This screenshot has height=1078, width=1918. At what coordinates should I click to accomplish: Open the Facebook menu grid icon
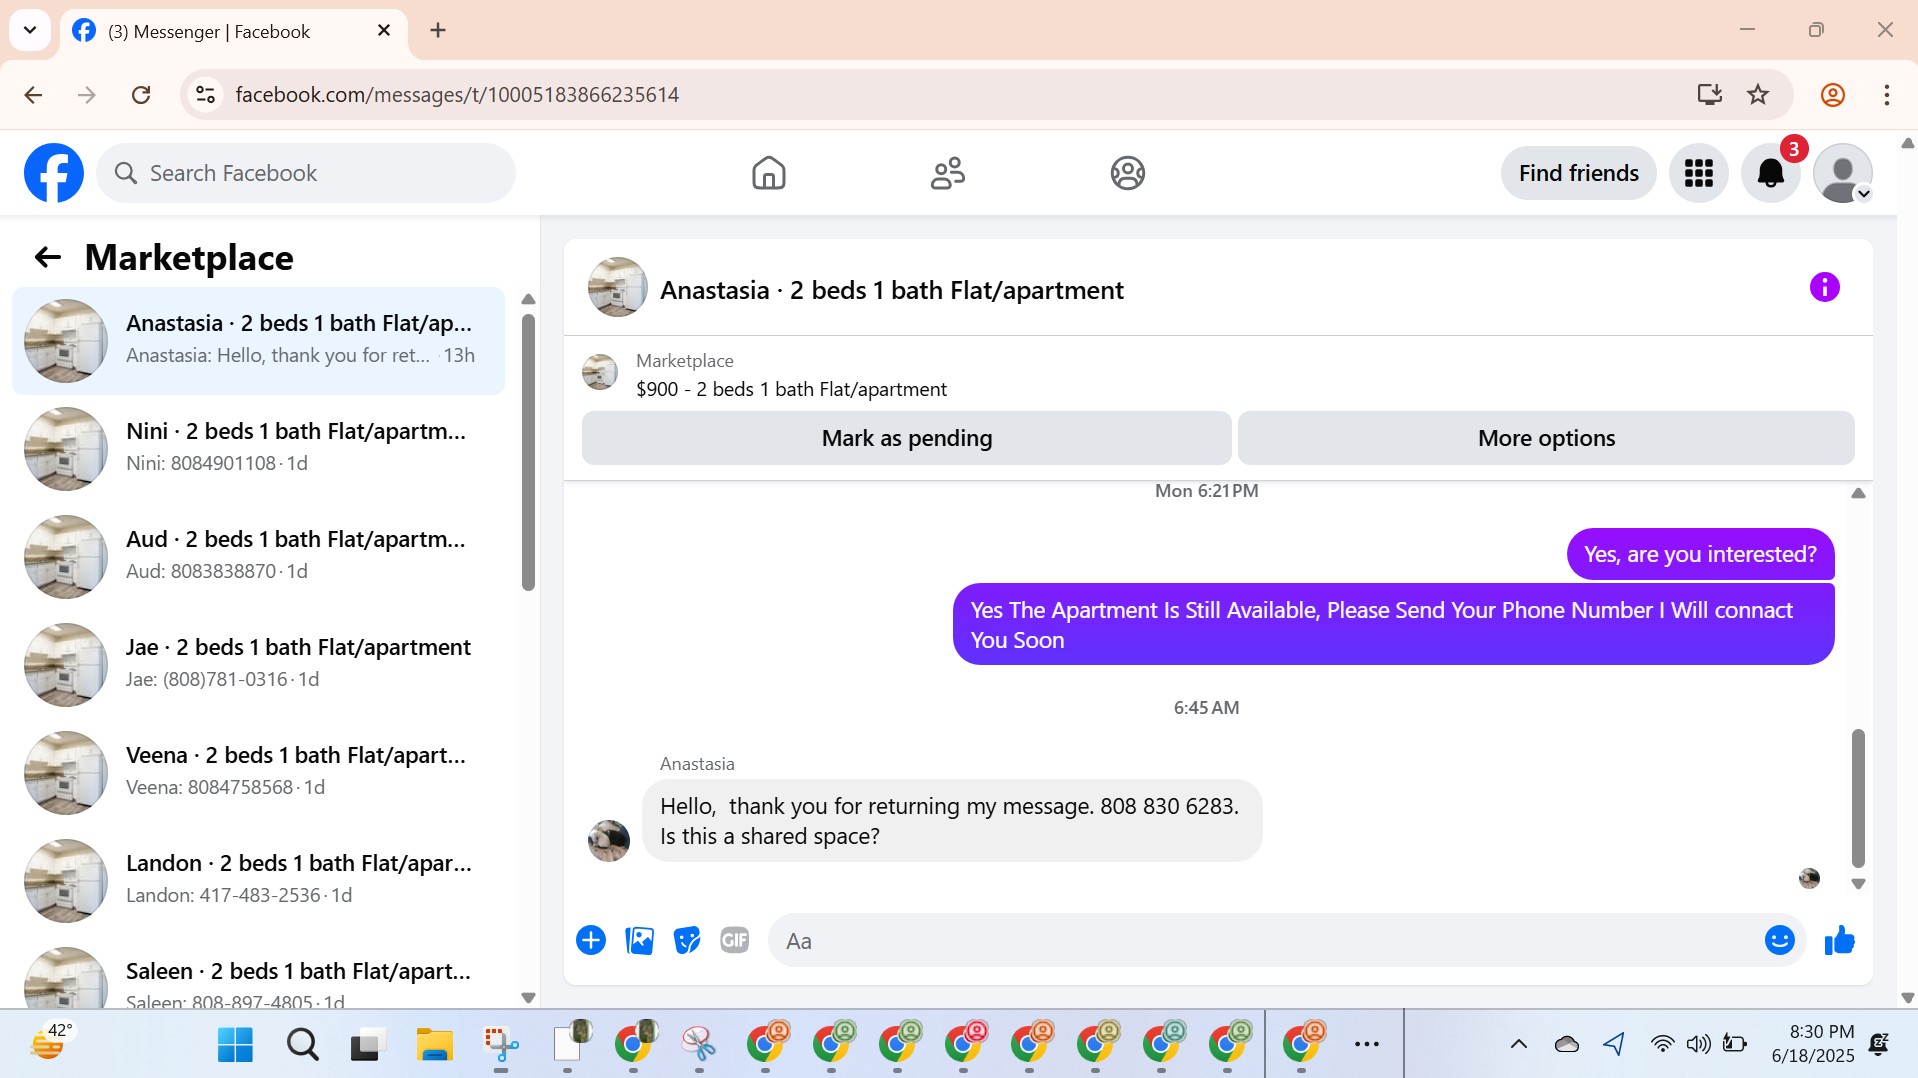[1698, 173]
